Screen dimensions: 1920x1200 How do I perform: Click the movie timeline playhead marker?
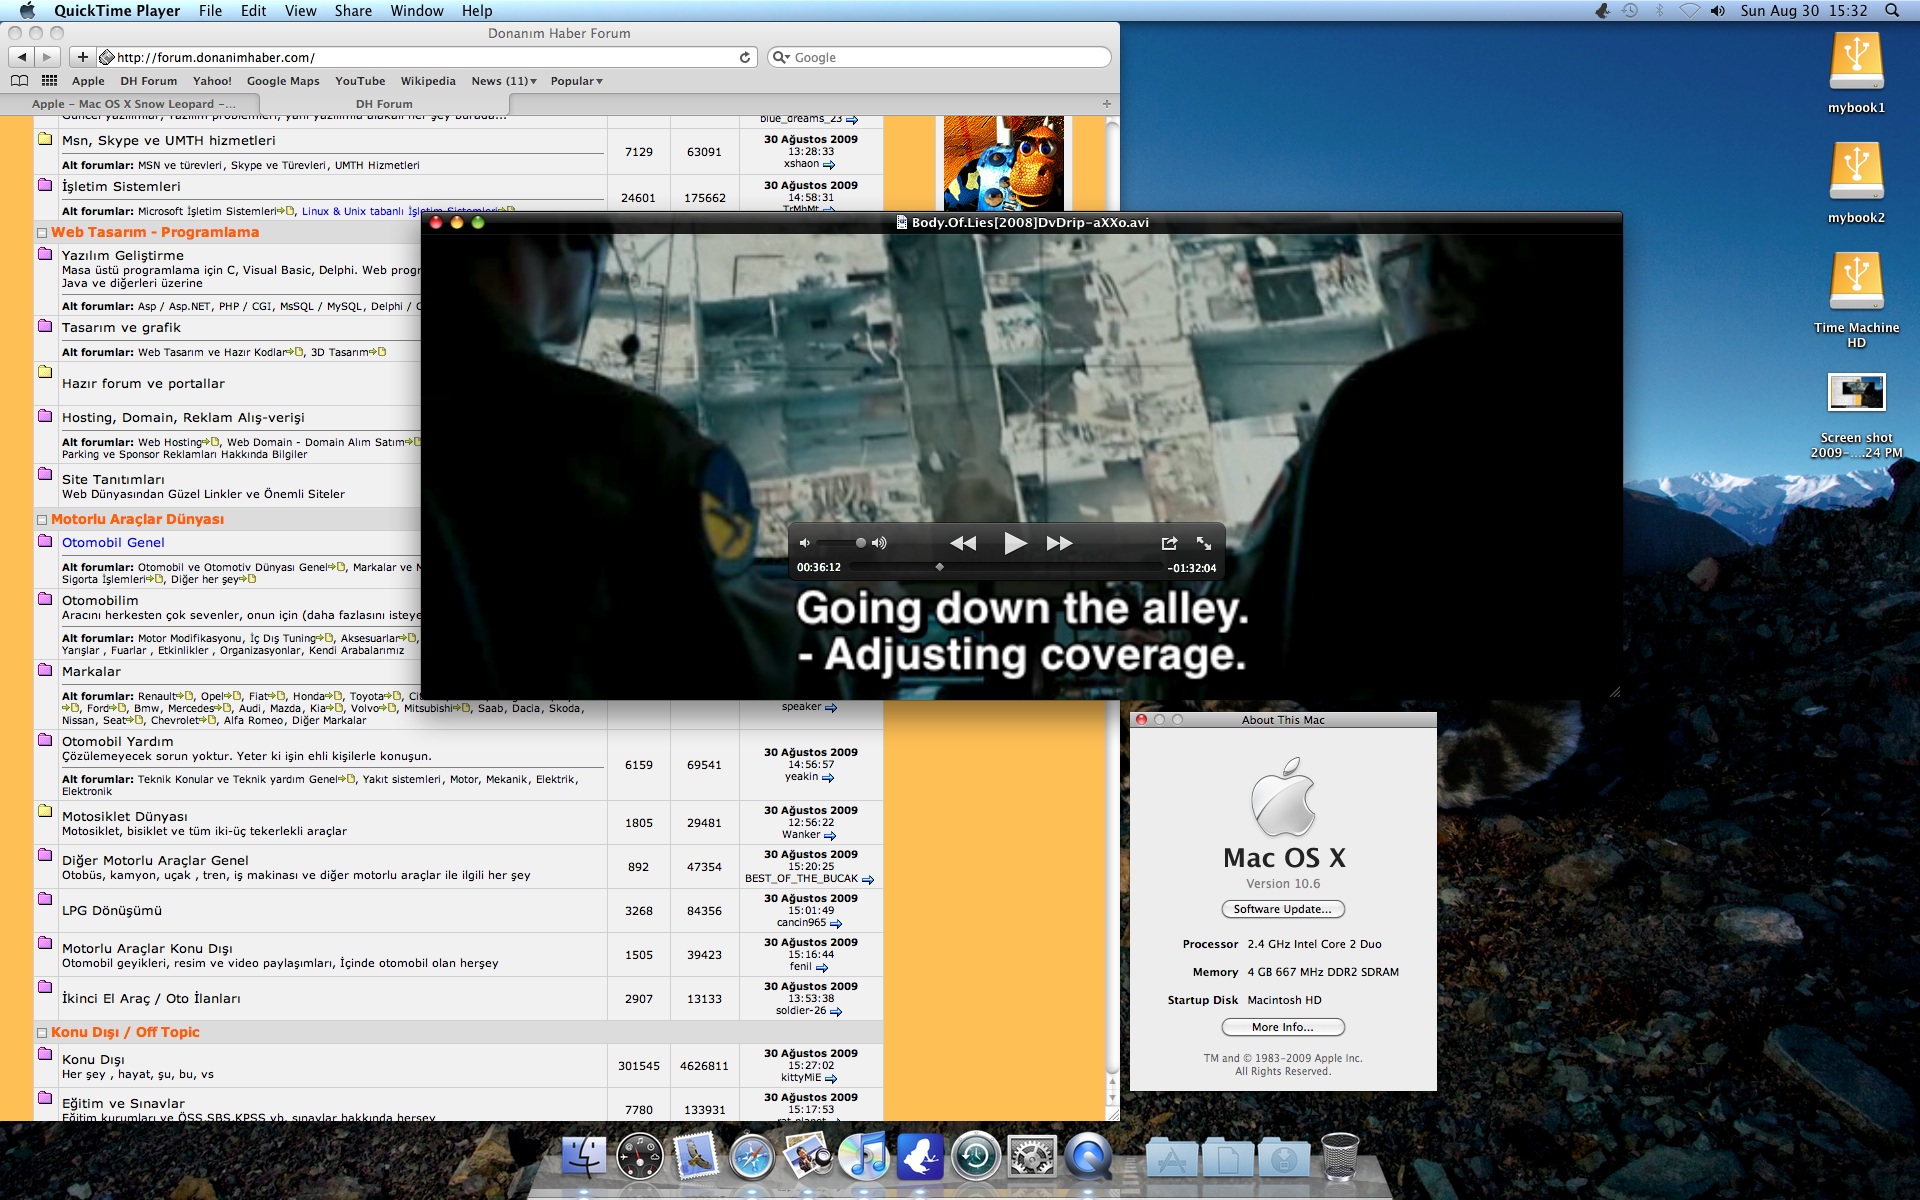939,567
